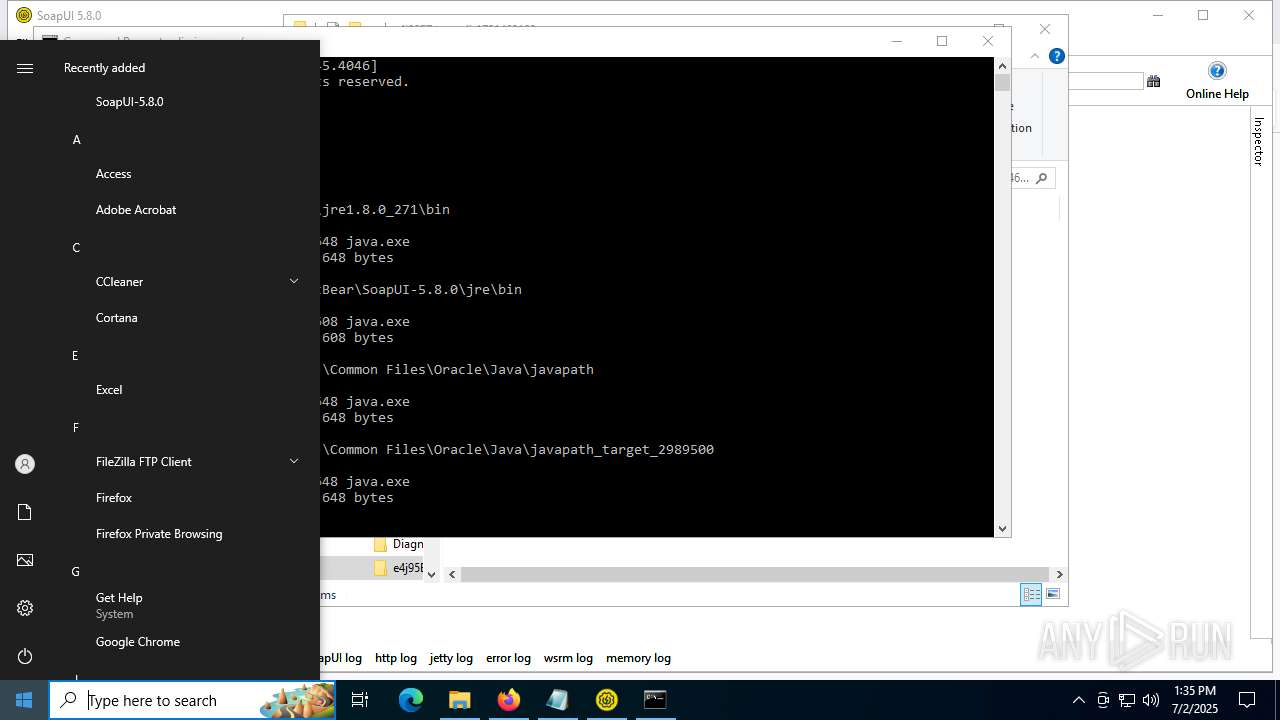This screenshot has width=1280, height=720.
Task: Switch to the wsrm log tab
Action: 568,658
